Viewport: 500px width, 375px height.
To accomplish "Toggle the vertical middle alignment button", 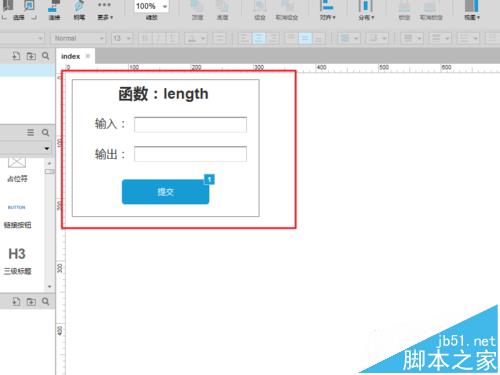I will 305,38.
